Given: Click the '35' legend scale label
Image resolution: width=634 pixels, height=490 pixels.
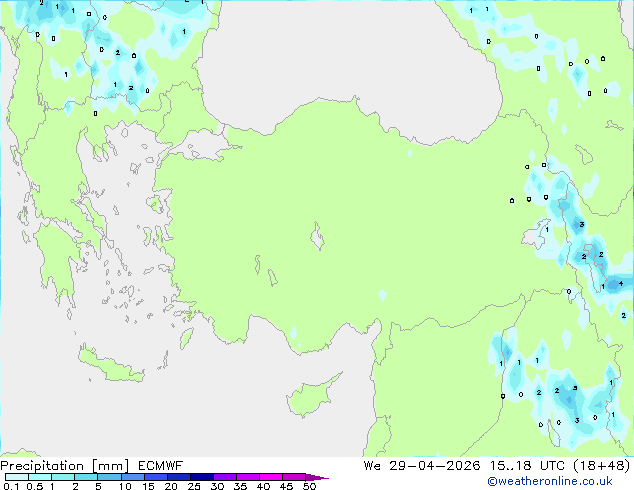Looking at the screenshot, I should [x=240, y=486].
